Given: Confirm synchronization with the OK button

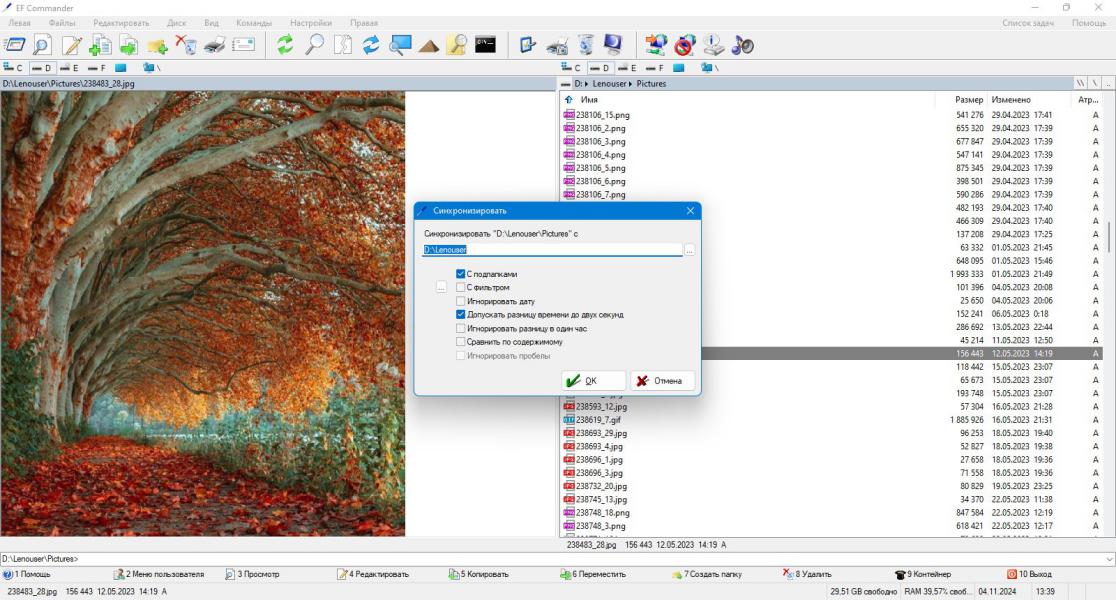Looking at the screenshot, I should (x=594, y=381).
